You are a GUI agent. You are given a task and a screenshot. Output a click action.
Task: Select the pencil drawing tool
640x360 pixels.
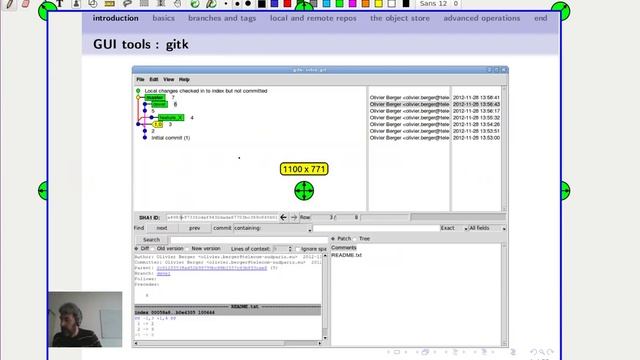10,4
